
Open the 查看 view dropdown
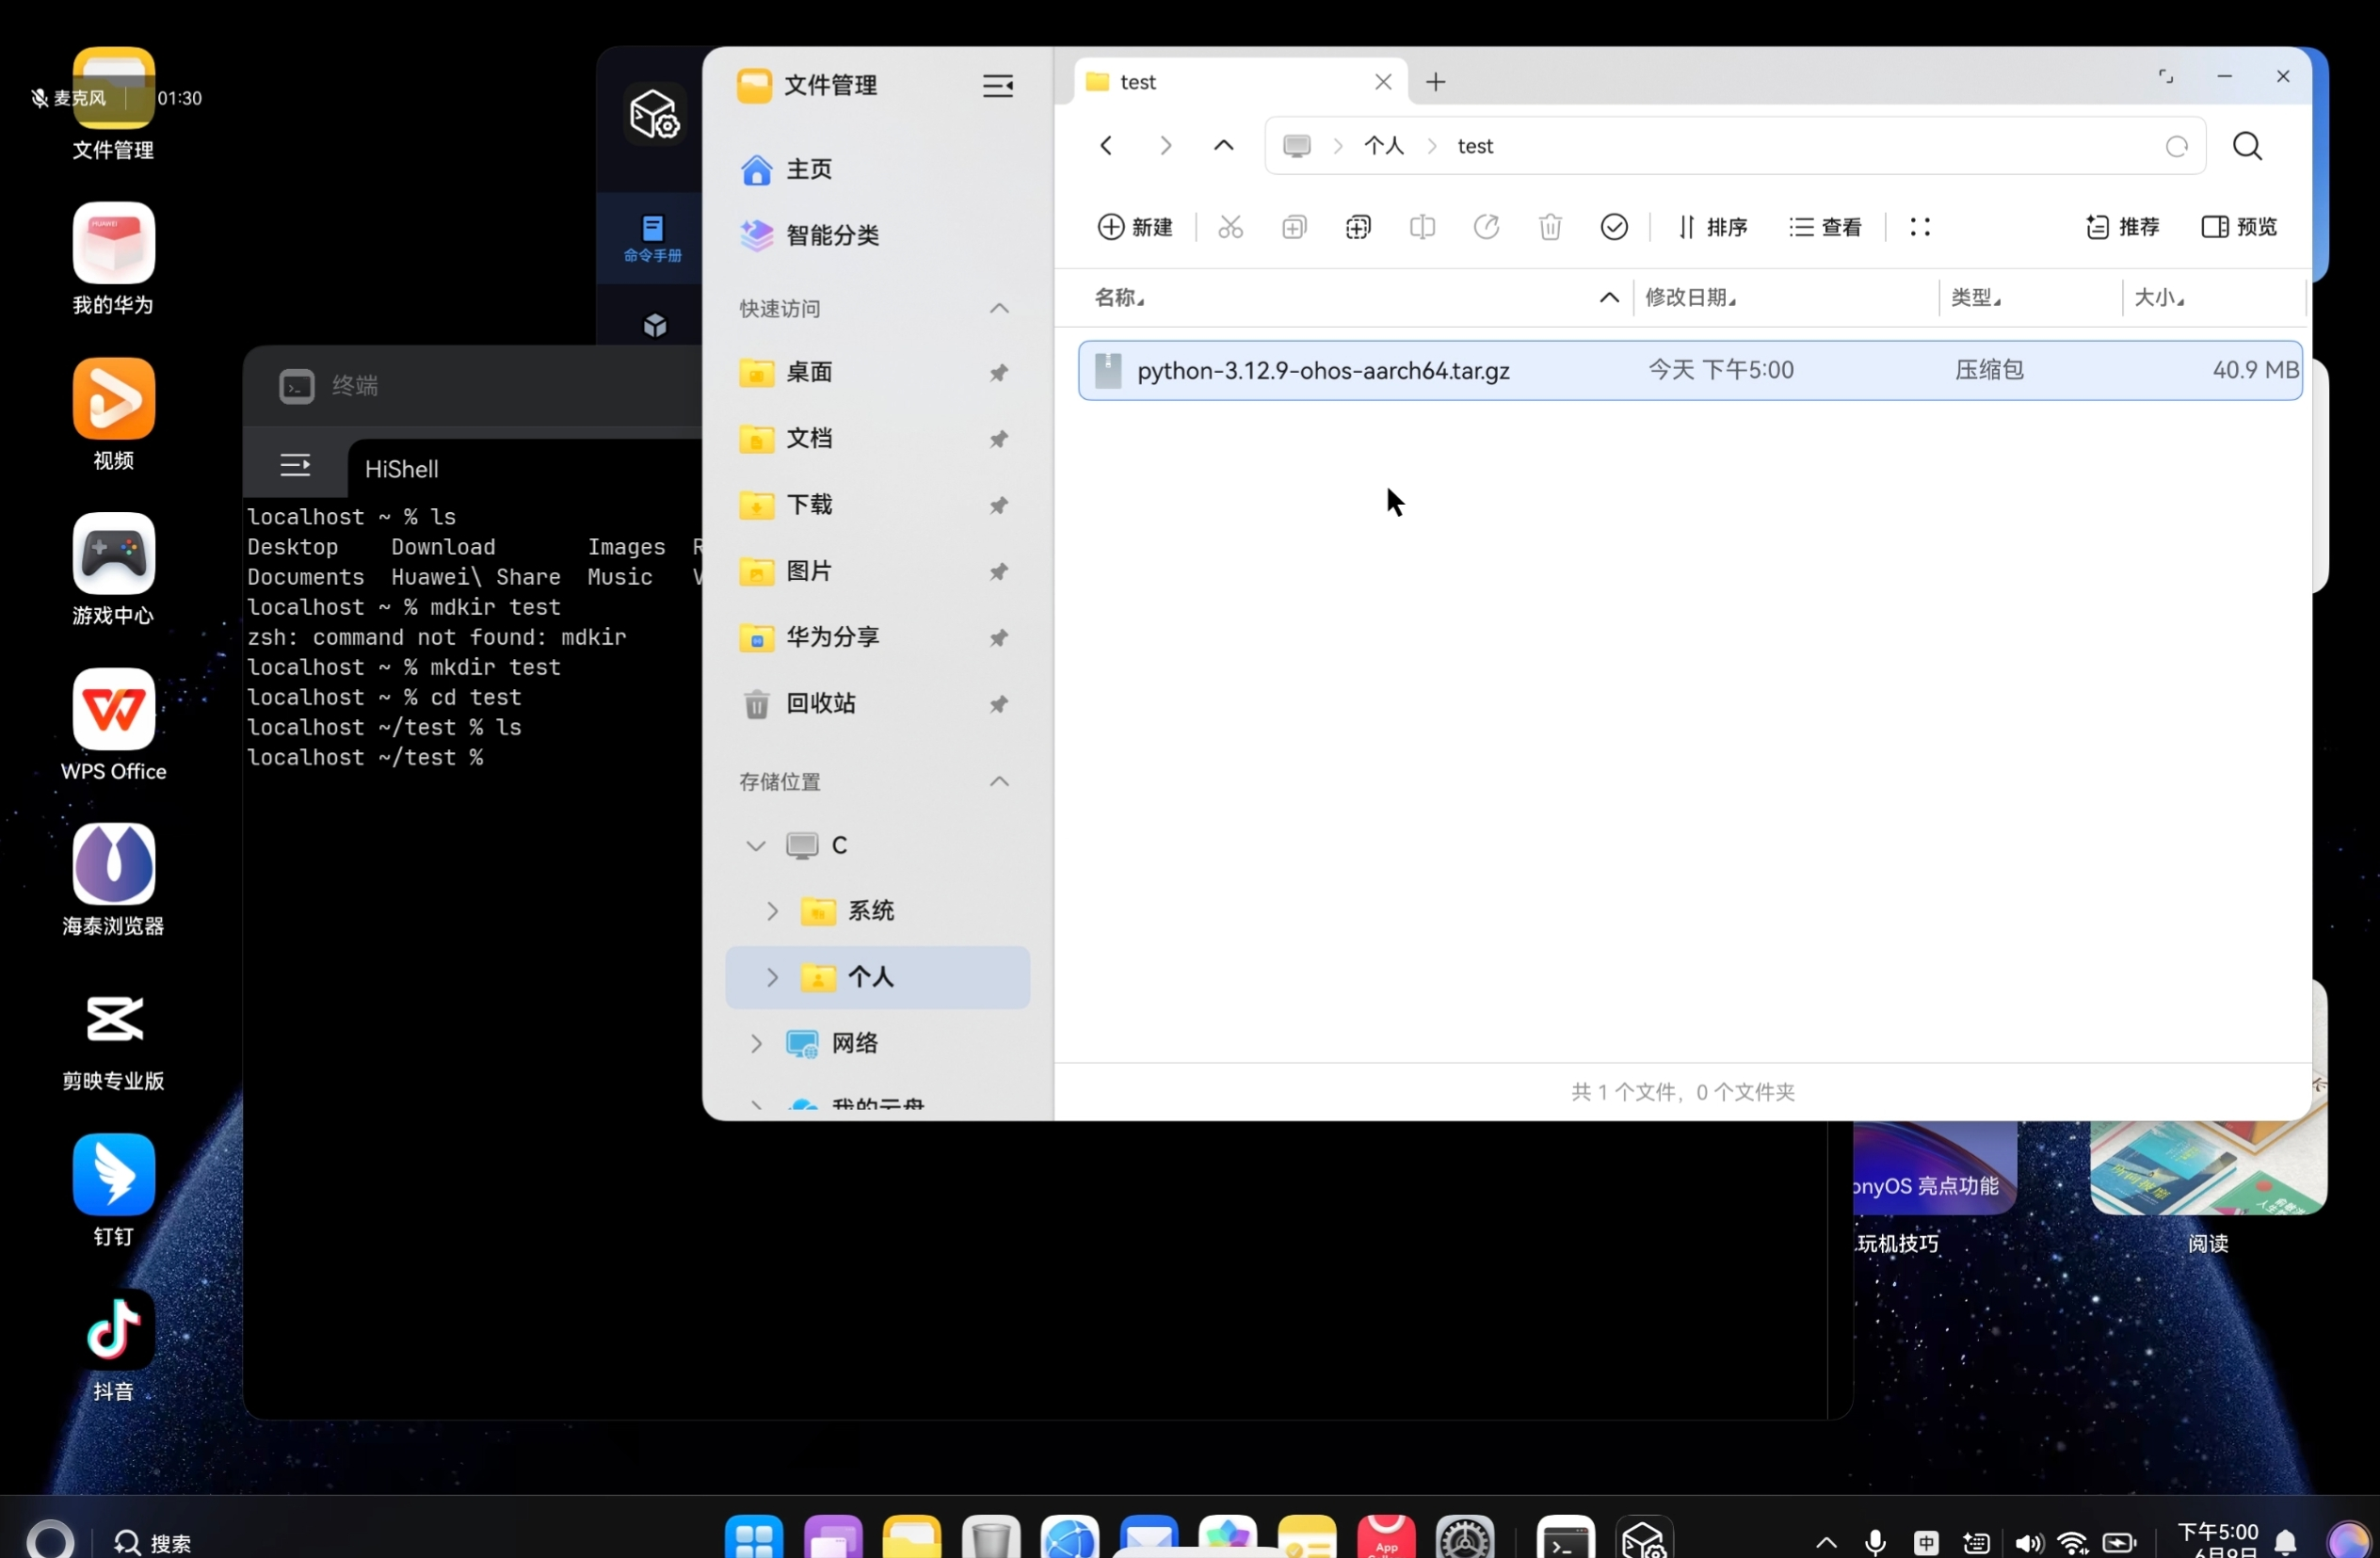[x=1825, y=227]
